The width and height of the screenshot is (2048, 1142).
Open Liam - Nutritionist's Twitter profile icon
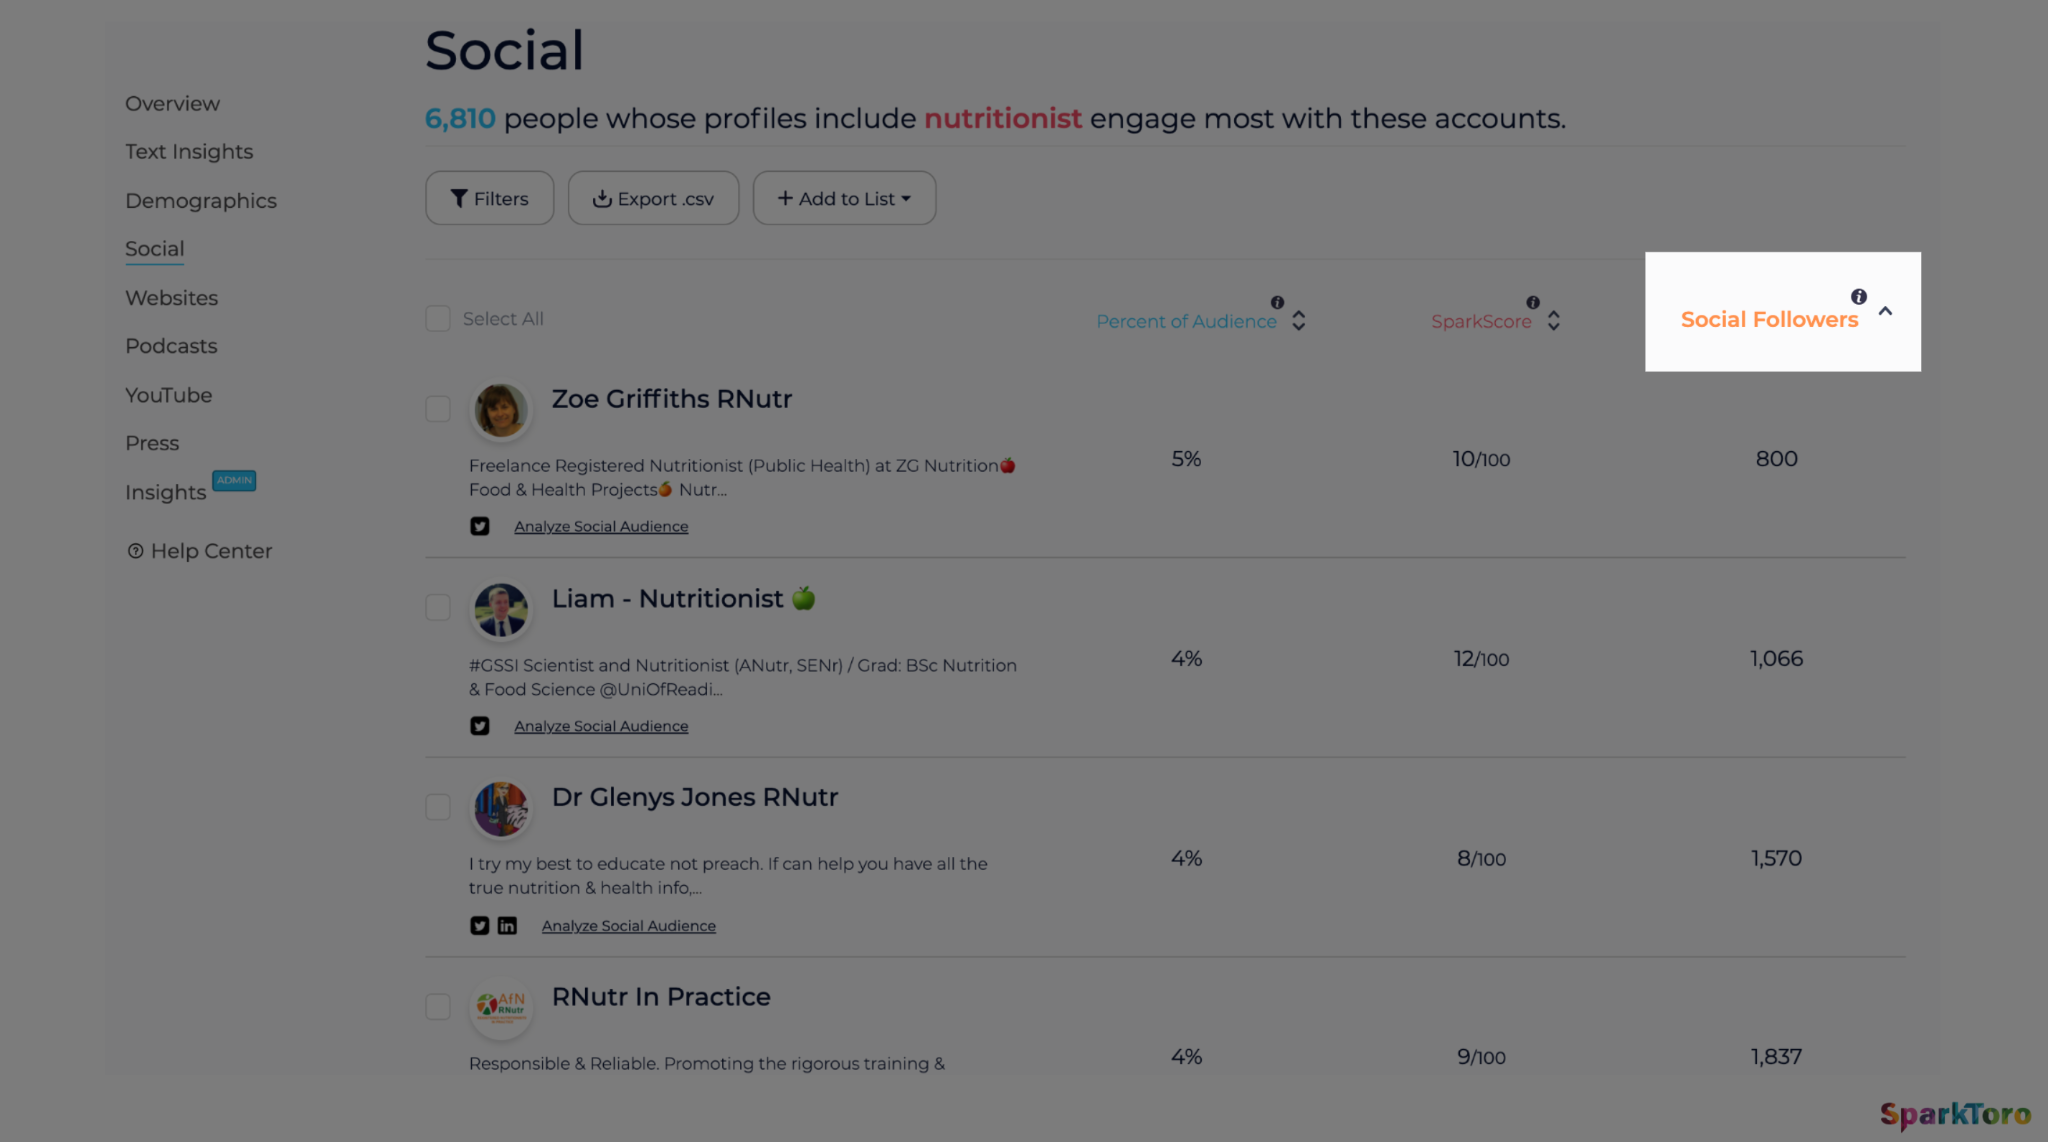[x=480, y=726]
